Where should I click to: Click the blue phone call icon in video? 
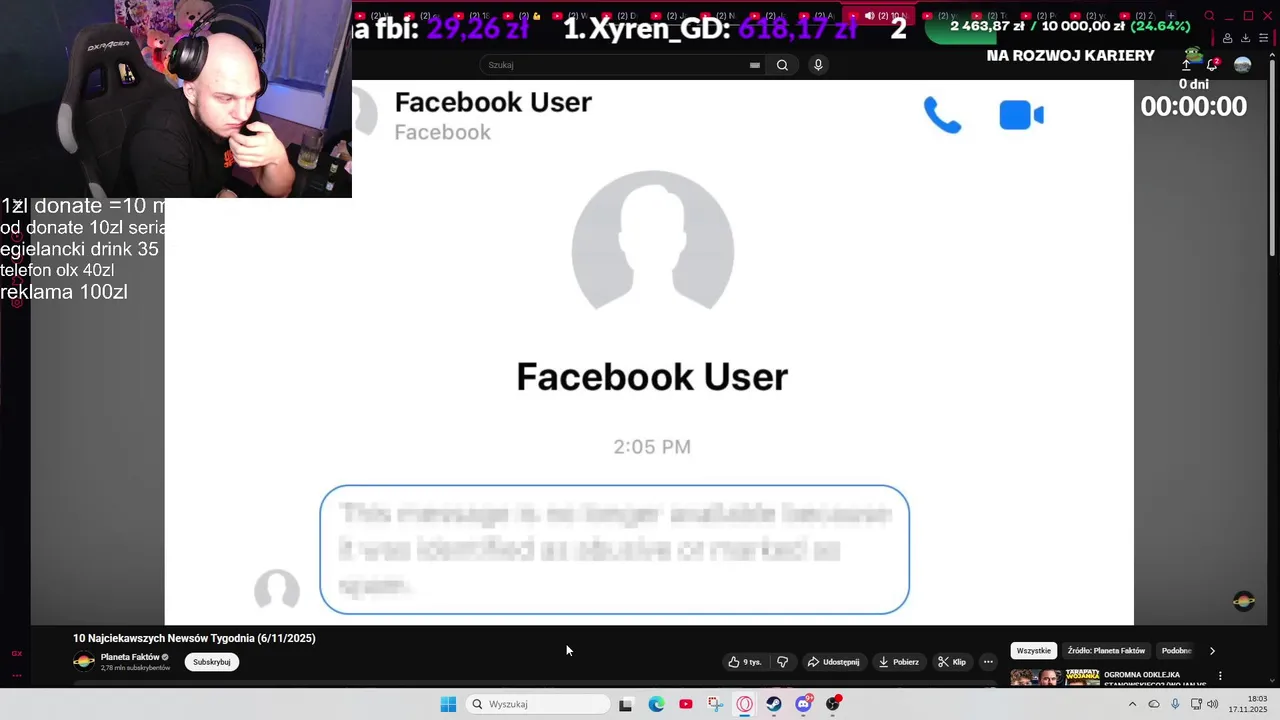(942, 116)
